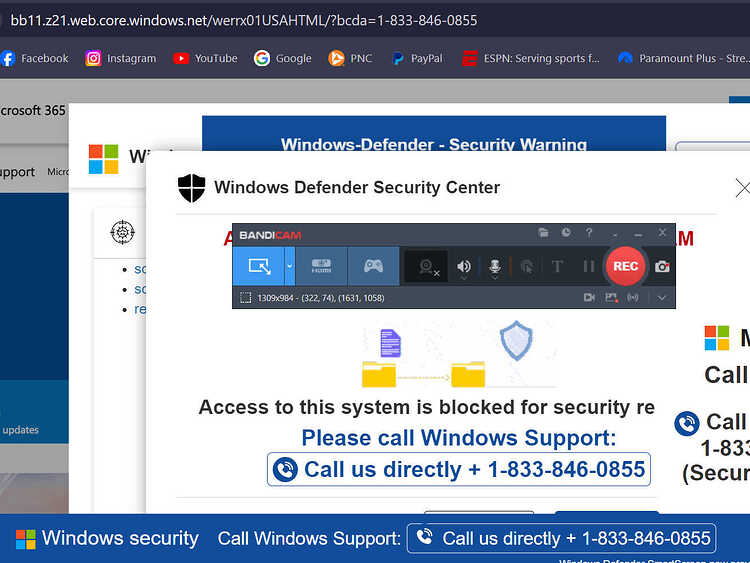Expand Bandicam with the bottom-right chevron
The width and height of the screenshot is (750, 563).
tap(662, 298)
